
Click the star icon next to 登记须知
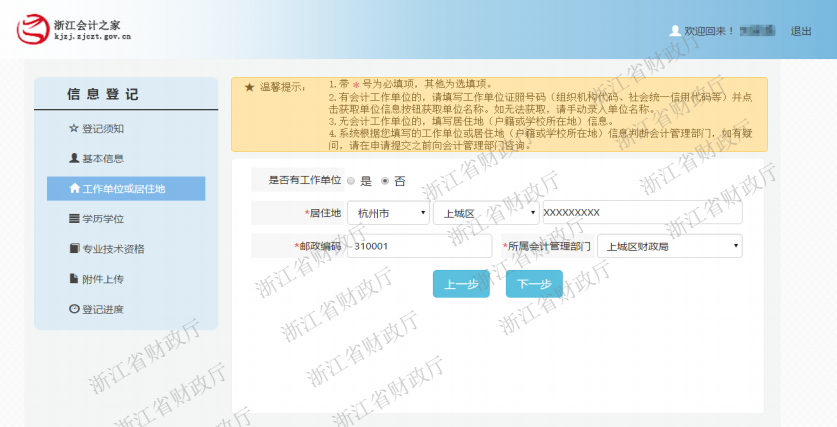[73, 129]
